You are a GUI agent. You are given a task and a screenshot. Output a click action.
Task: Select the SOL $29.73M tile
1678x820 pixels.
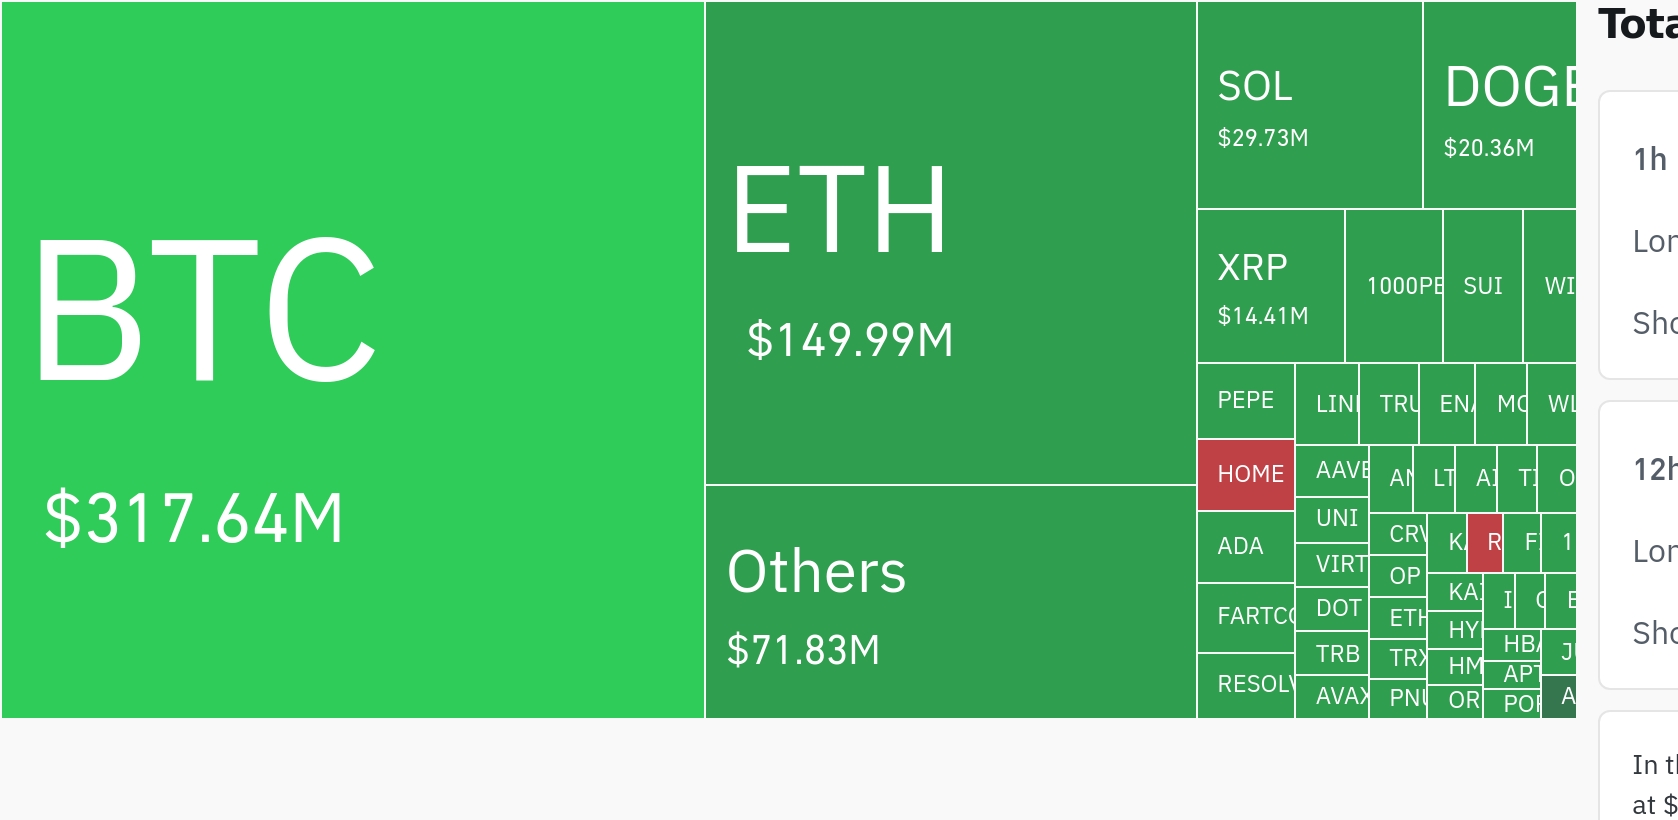point(1310,105)
